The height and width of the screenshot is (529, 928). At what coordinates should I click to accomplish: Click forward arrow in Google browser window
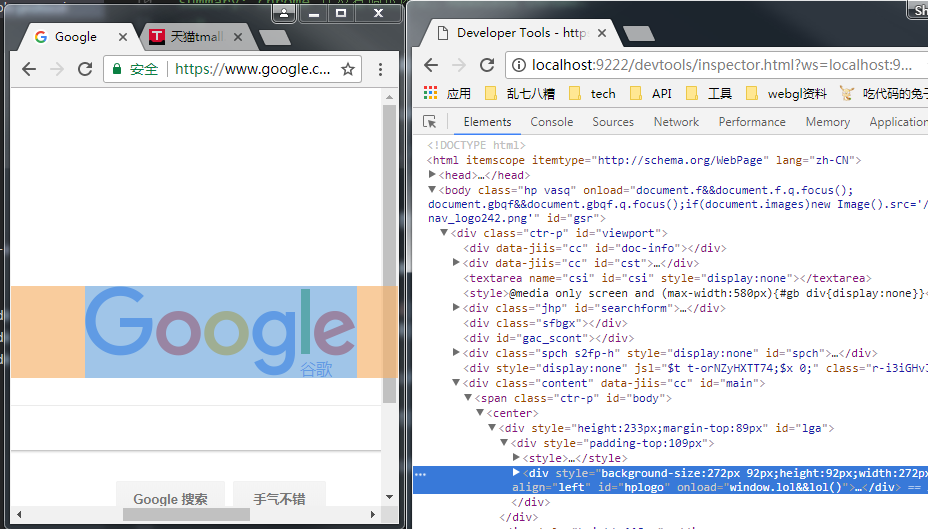(57, 69)
